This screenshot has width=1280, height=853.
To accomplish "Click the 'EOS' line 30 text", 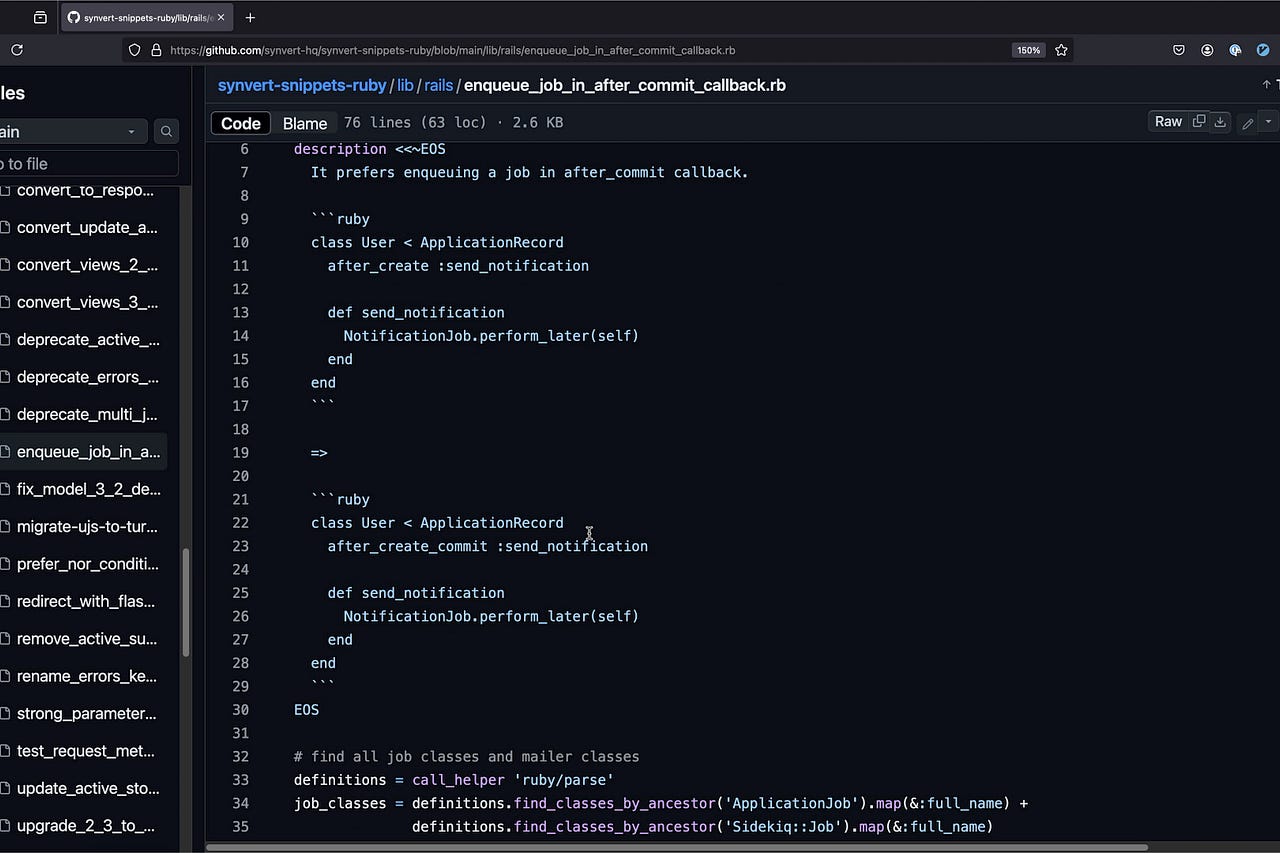I will (x=306, y=710).
